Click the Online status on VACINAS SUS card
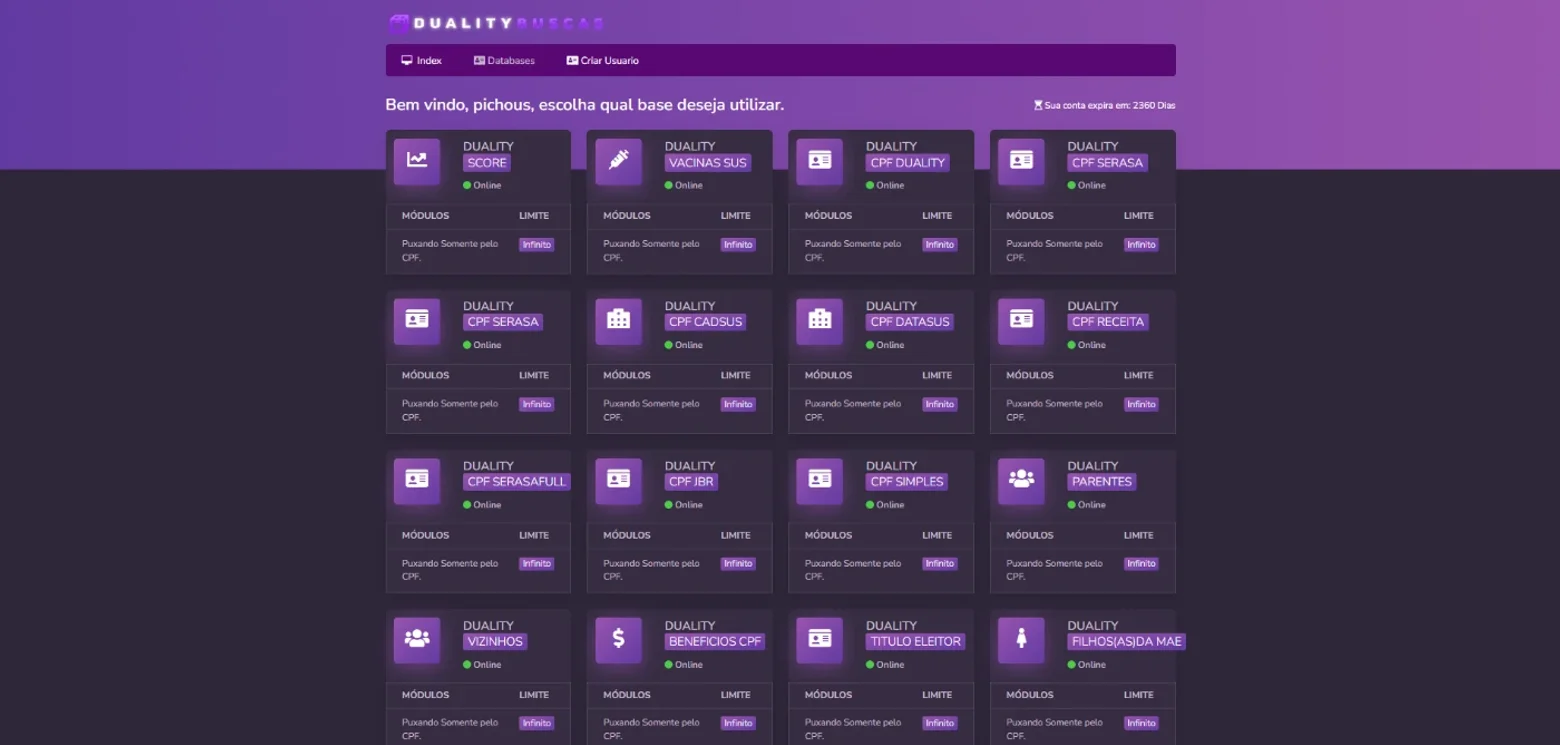This screenshot has height=745, width=1560. (x=684, y=186)
